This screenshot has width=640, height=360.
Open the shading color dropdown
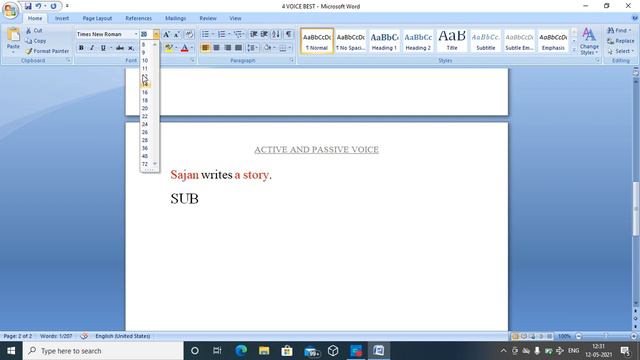click(x=274, y=48)
